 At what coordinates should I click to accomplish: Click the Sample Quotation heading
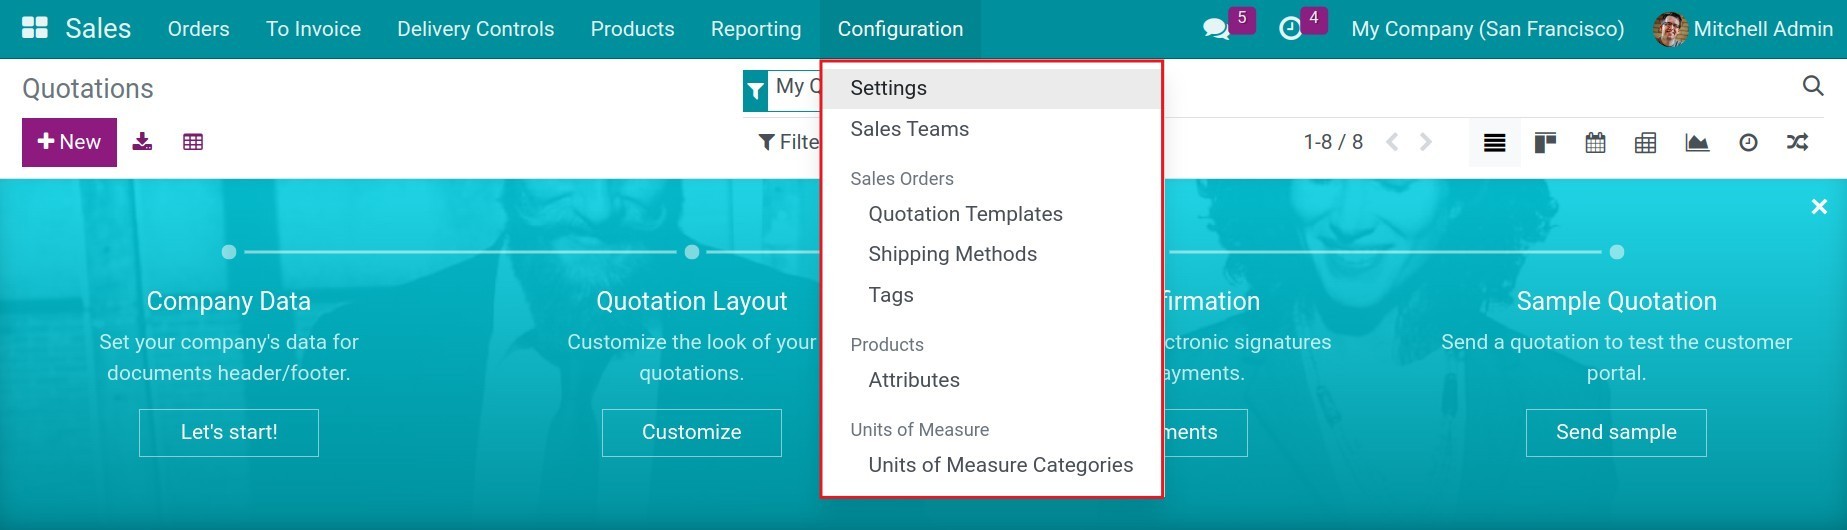1616,301
